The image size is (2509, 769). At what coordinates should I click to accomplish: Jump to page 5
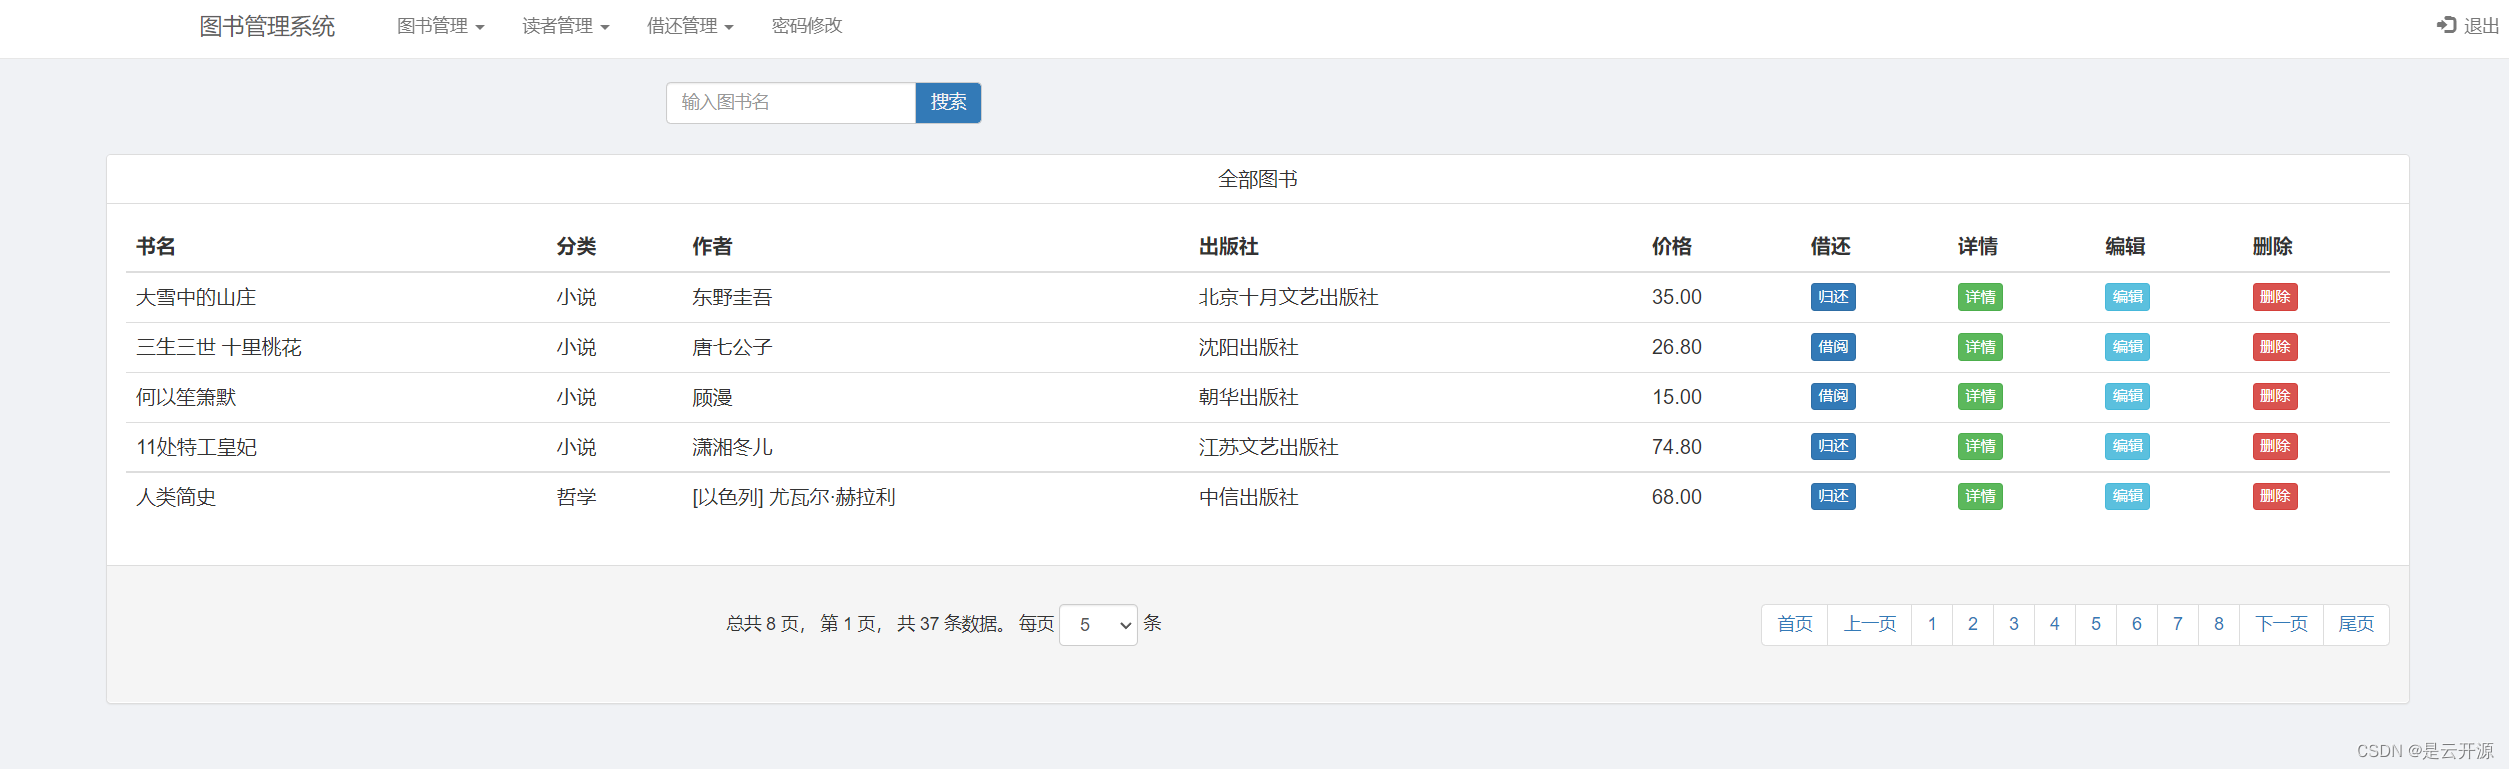[2096, 625]
